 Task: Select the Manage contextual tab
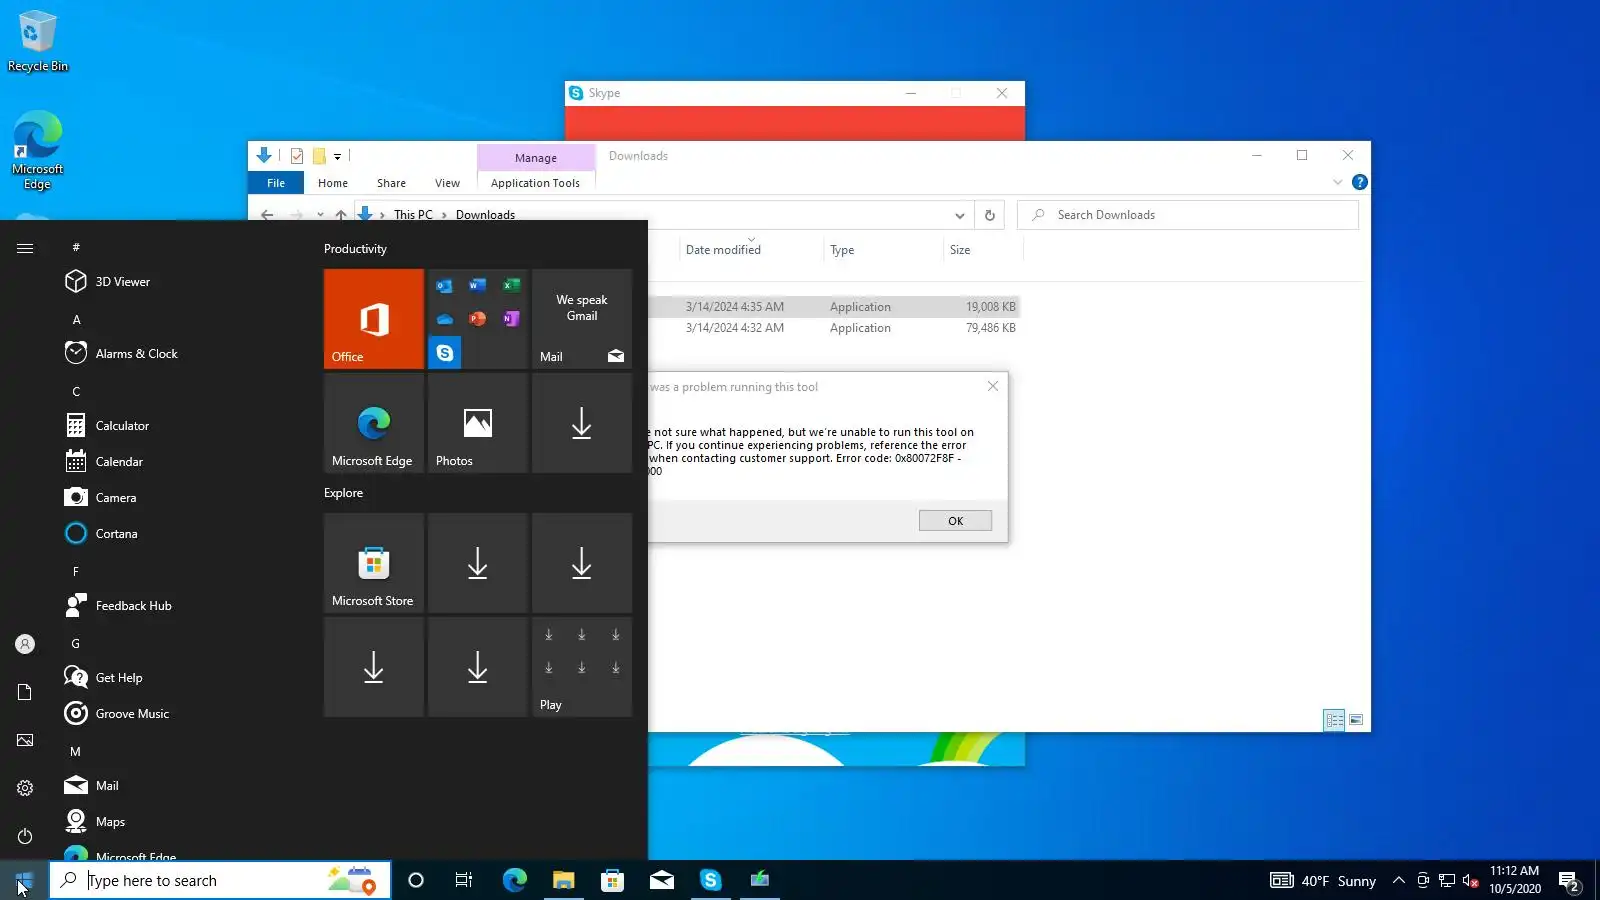[536, 158]
